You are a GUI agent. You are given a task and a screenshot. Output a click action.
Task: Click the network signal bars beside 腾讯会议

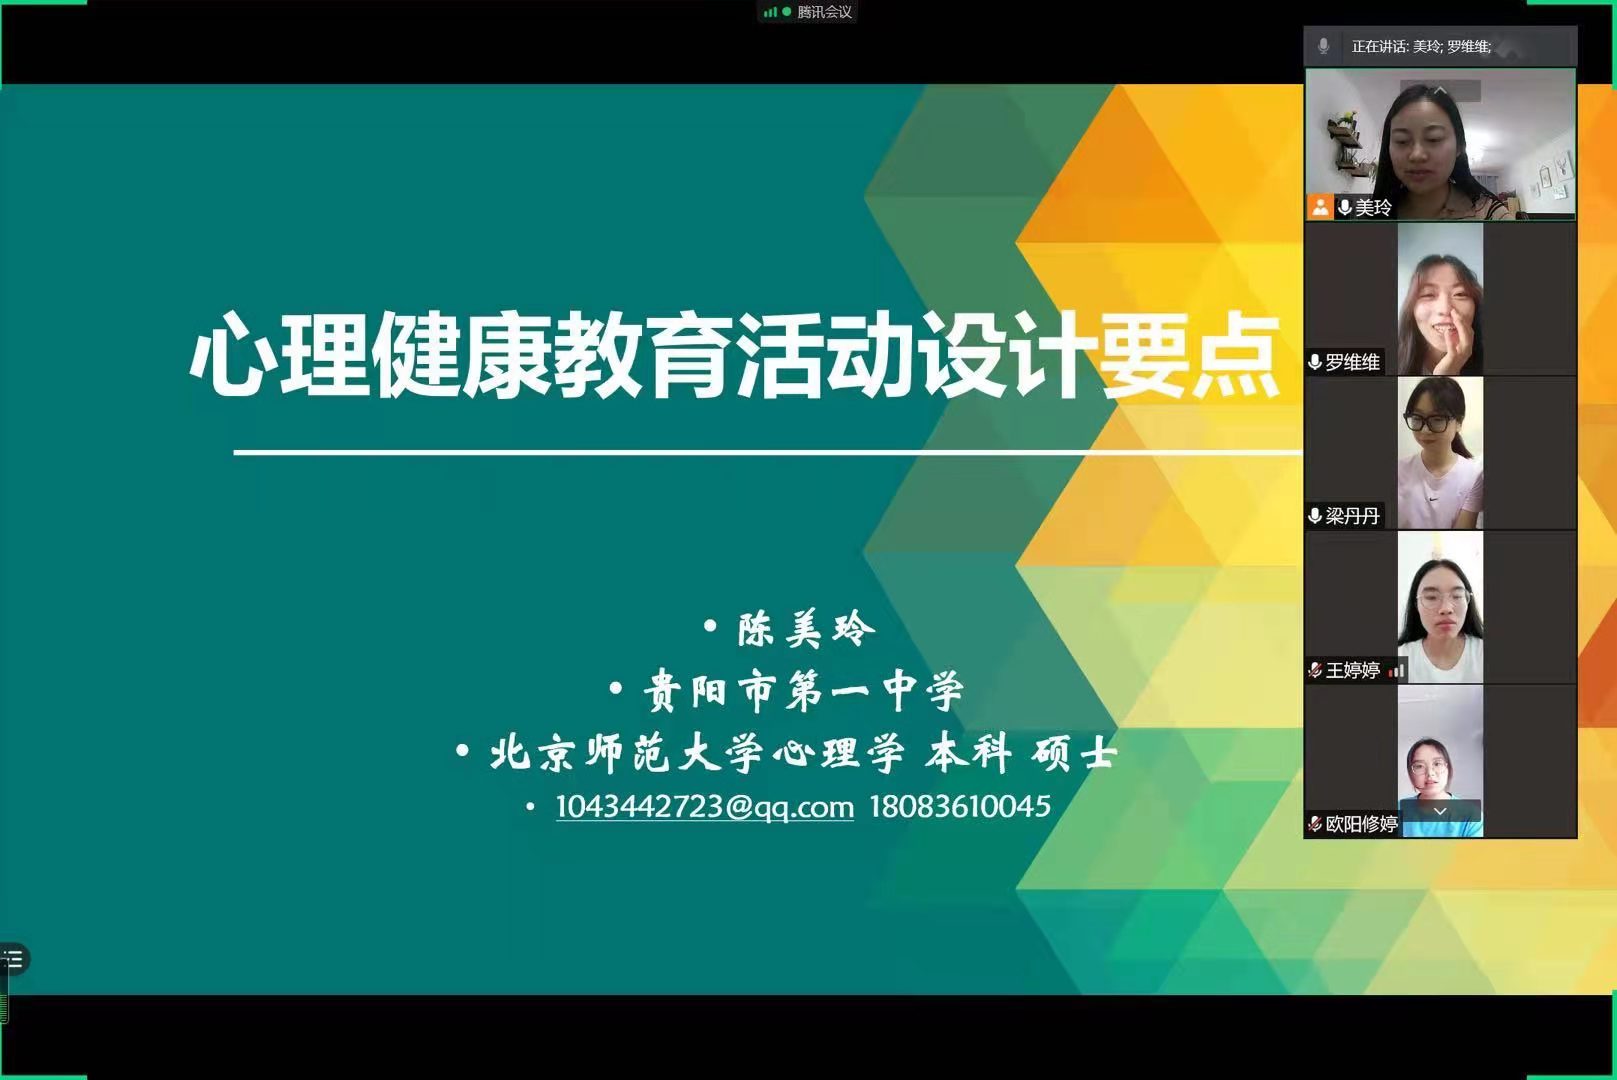coord(769,12)
